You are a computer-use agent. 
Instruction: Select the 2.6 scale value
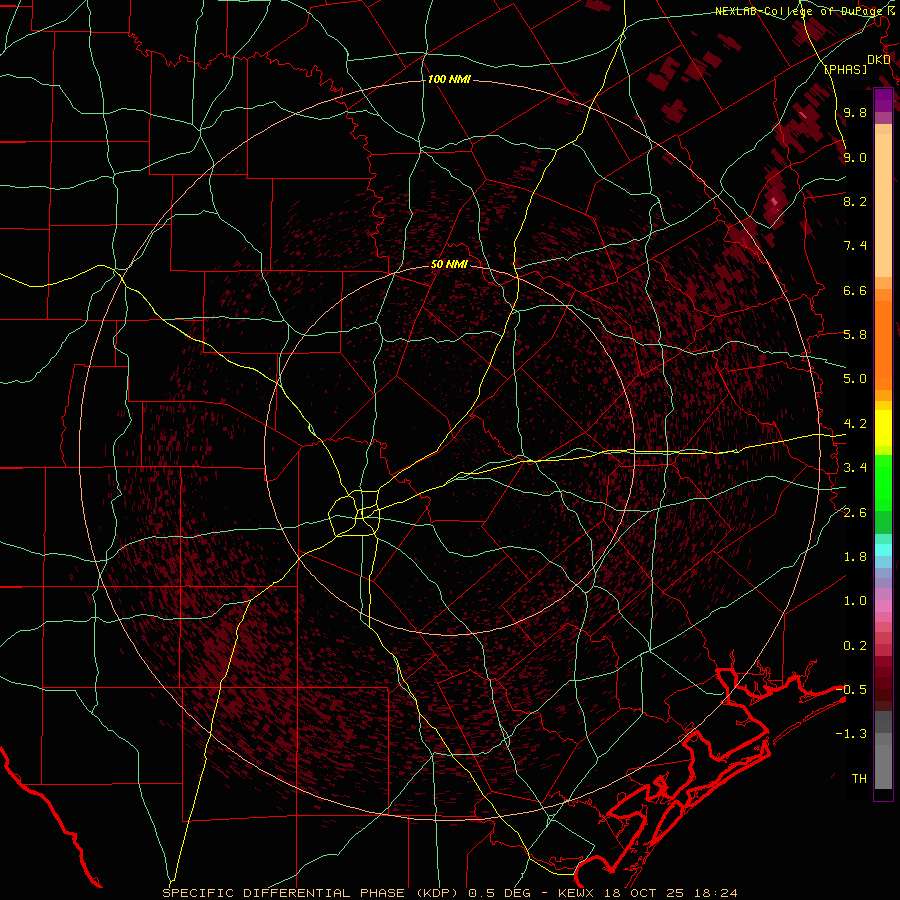tap(855, 513)
